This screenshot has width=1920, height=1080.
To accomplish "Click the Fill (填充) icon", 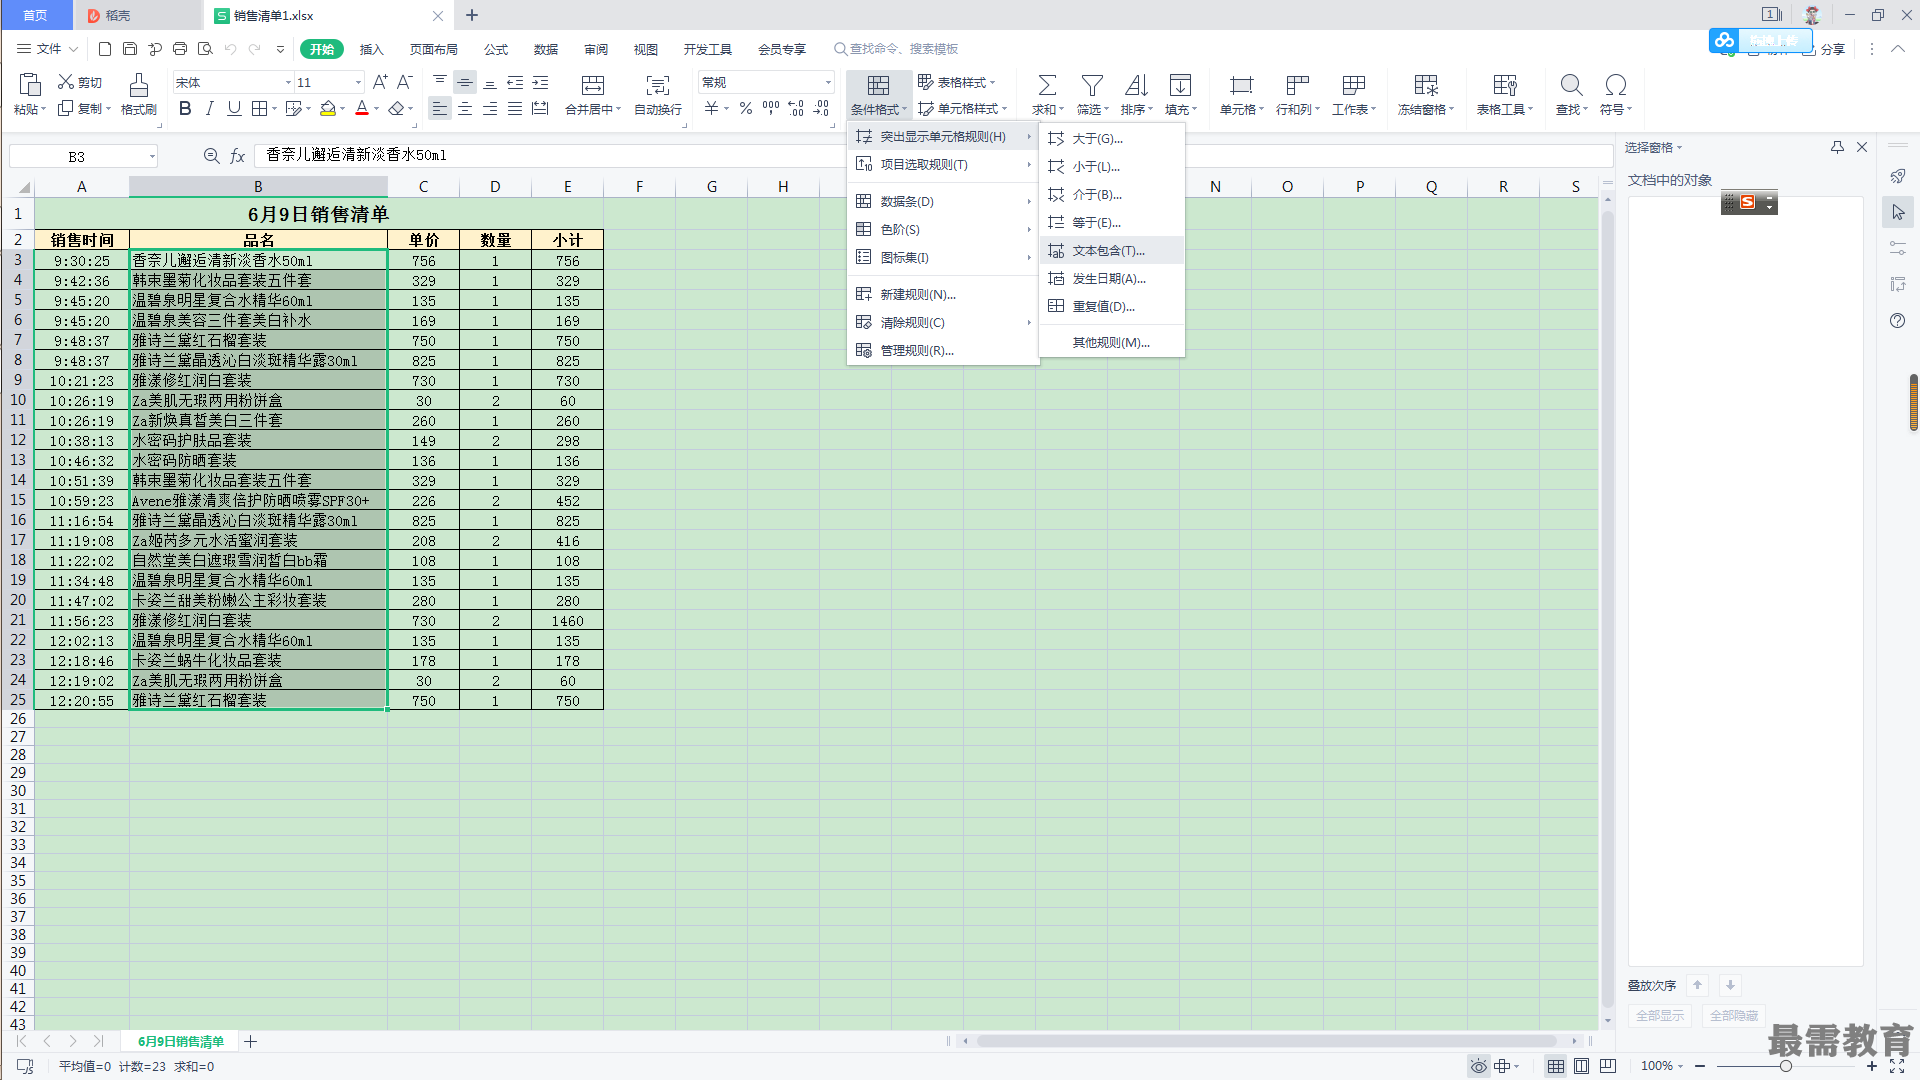I will (x=1180, y=85).
